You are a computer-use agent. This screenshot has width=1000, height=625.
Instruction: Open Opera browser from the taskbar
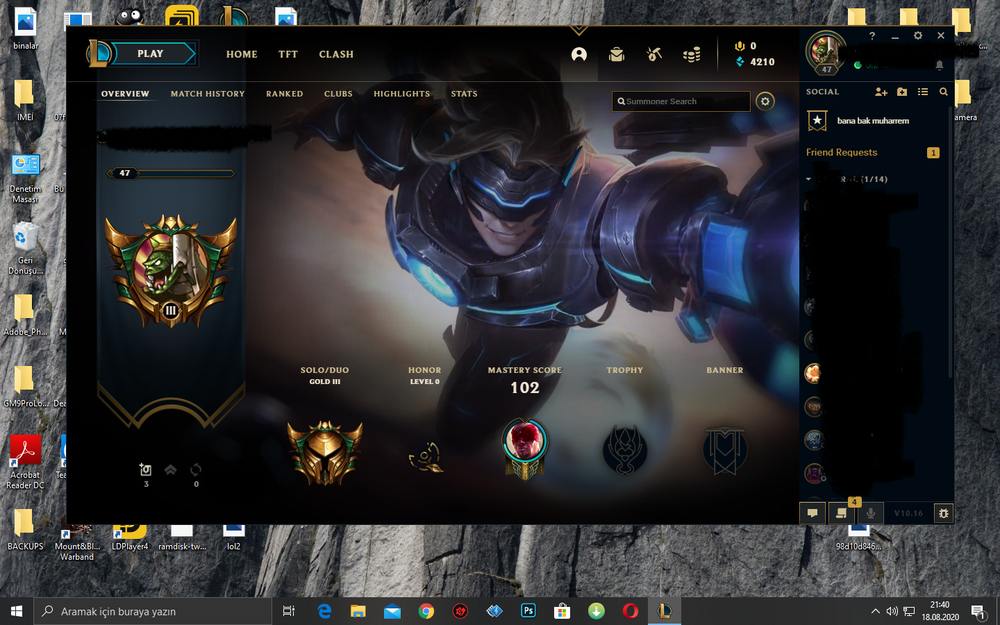tap(630, 612)
